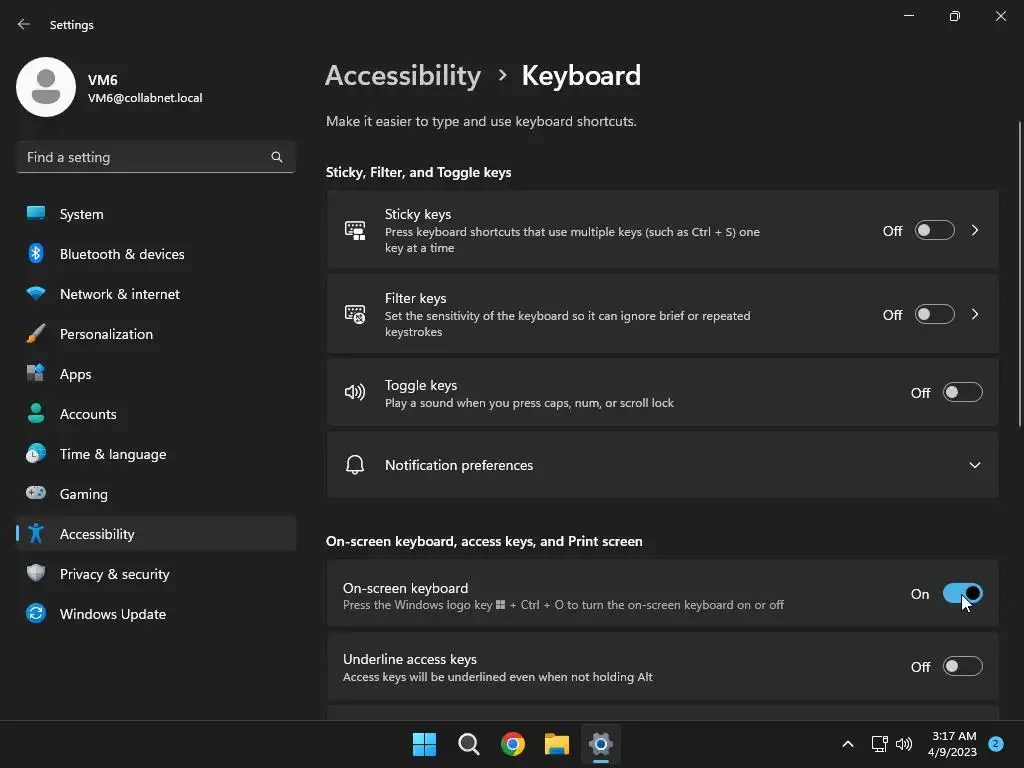Screen dimensions: 1024x768
Task: Expand the Notification preferences section
Action: pos(974,465)
